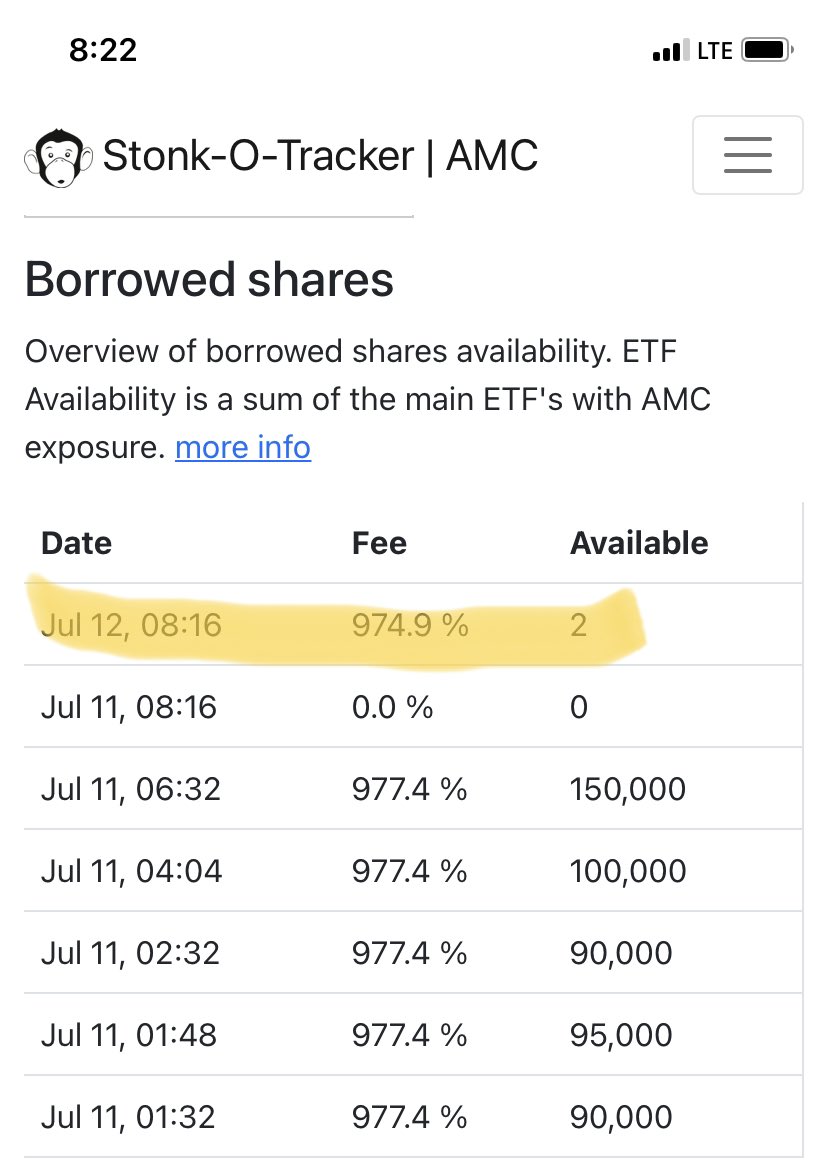The height and width of the screenshot is (1174, 828).
Task: Tap the LTE network indicator
Action: point(715,51)
